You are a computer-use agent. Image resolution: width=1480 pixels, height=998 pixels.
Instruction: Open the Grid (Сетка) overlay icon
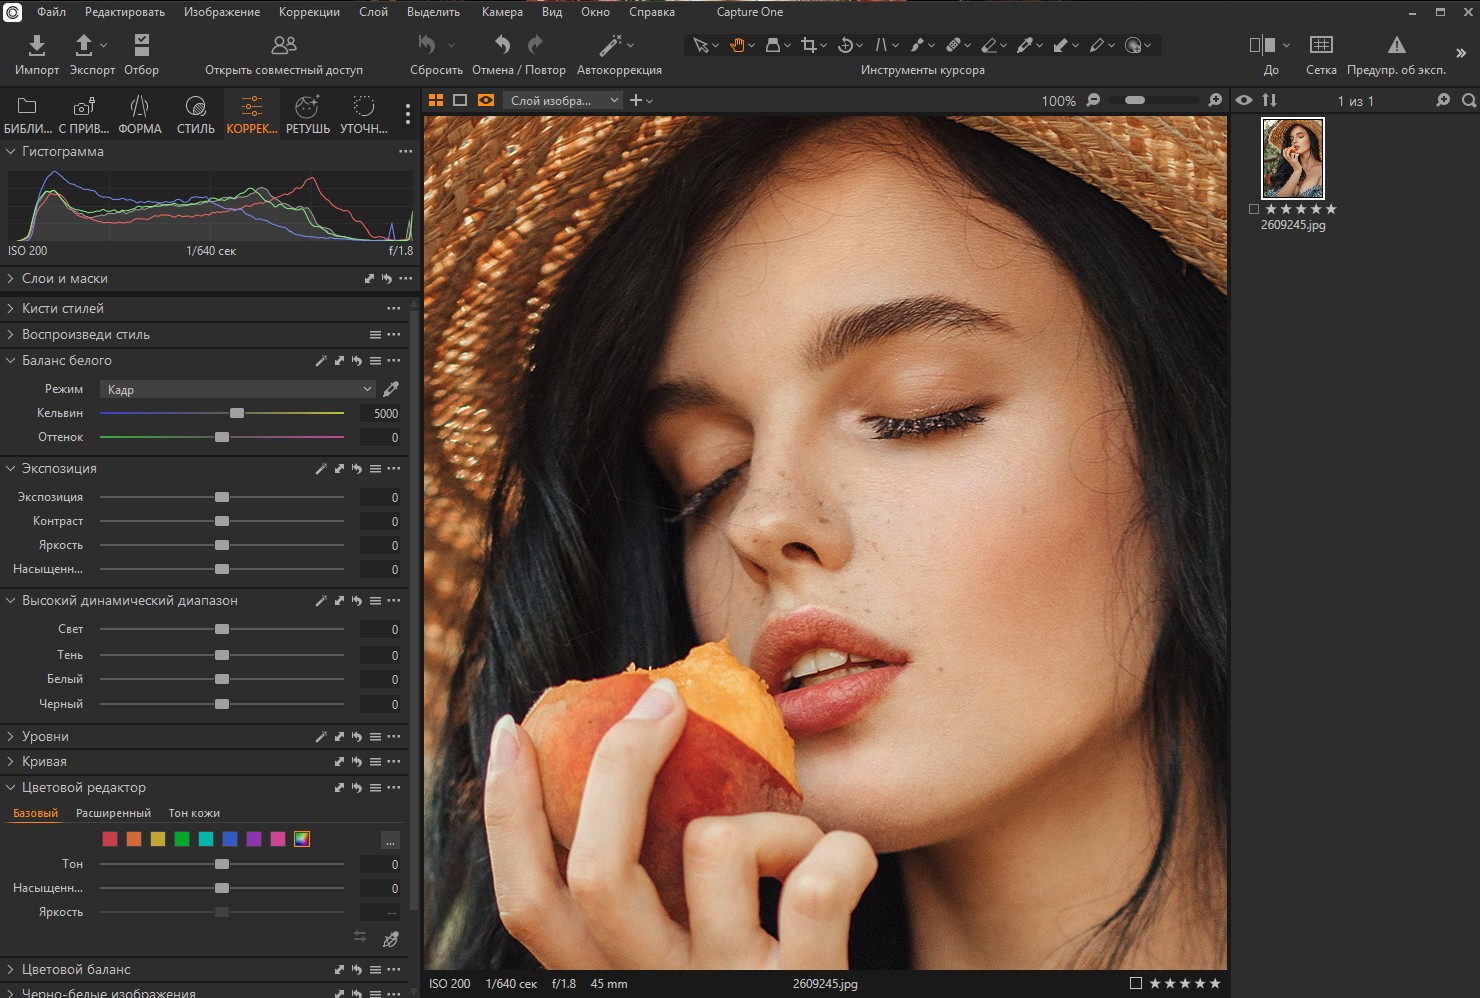pyautogui.click(x=1321, y=46)
